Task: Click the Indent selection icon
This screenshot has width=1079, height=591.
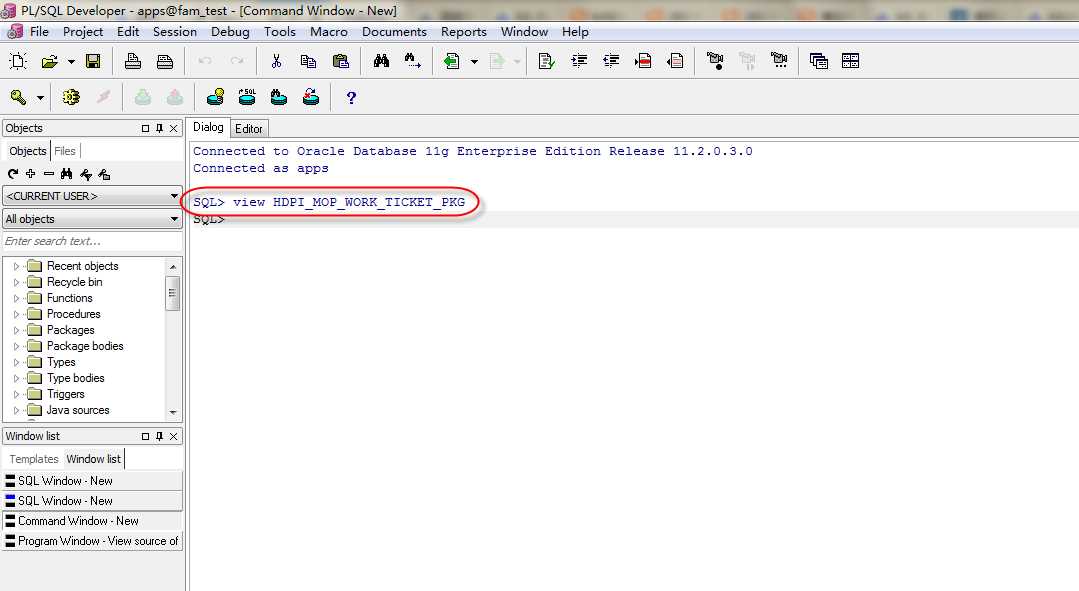Action: pyautogui.click(x=579, y=61)
